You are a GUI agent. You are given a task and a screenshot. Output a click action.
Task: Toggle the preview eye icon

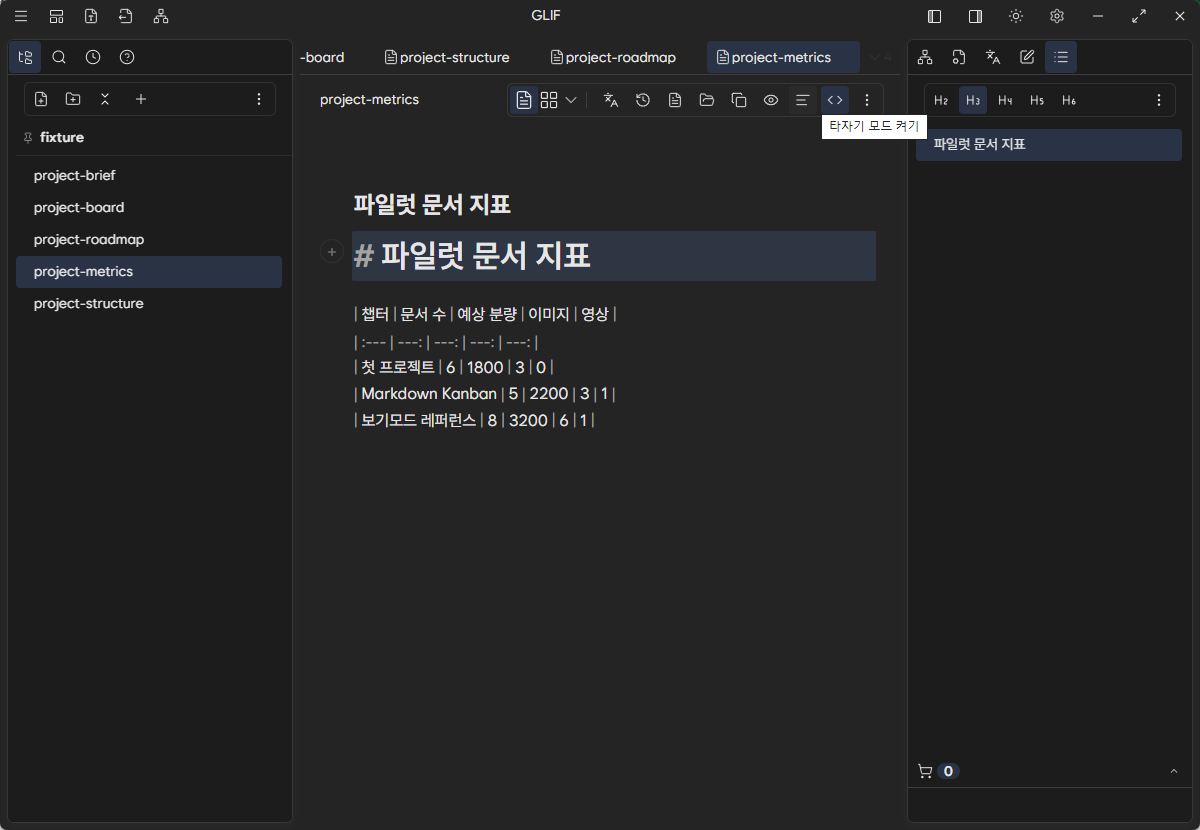pyautogui.click(x=771, y=99)
